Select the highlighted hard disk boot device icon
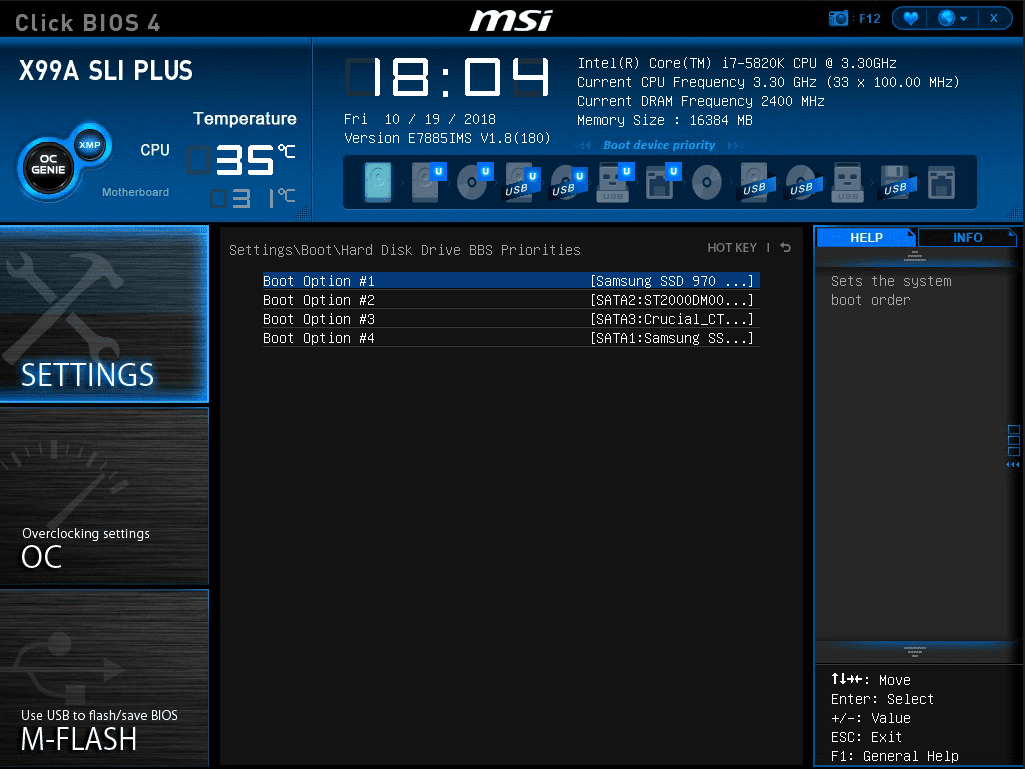 (x=378, y=182)
